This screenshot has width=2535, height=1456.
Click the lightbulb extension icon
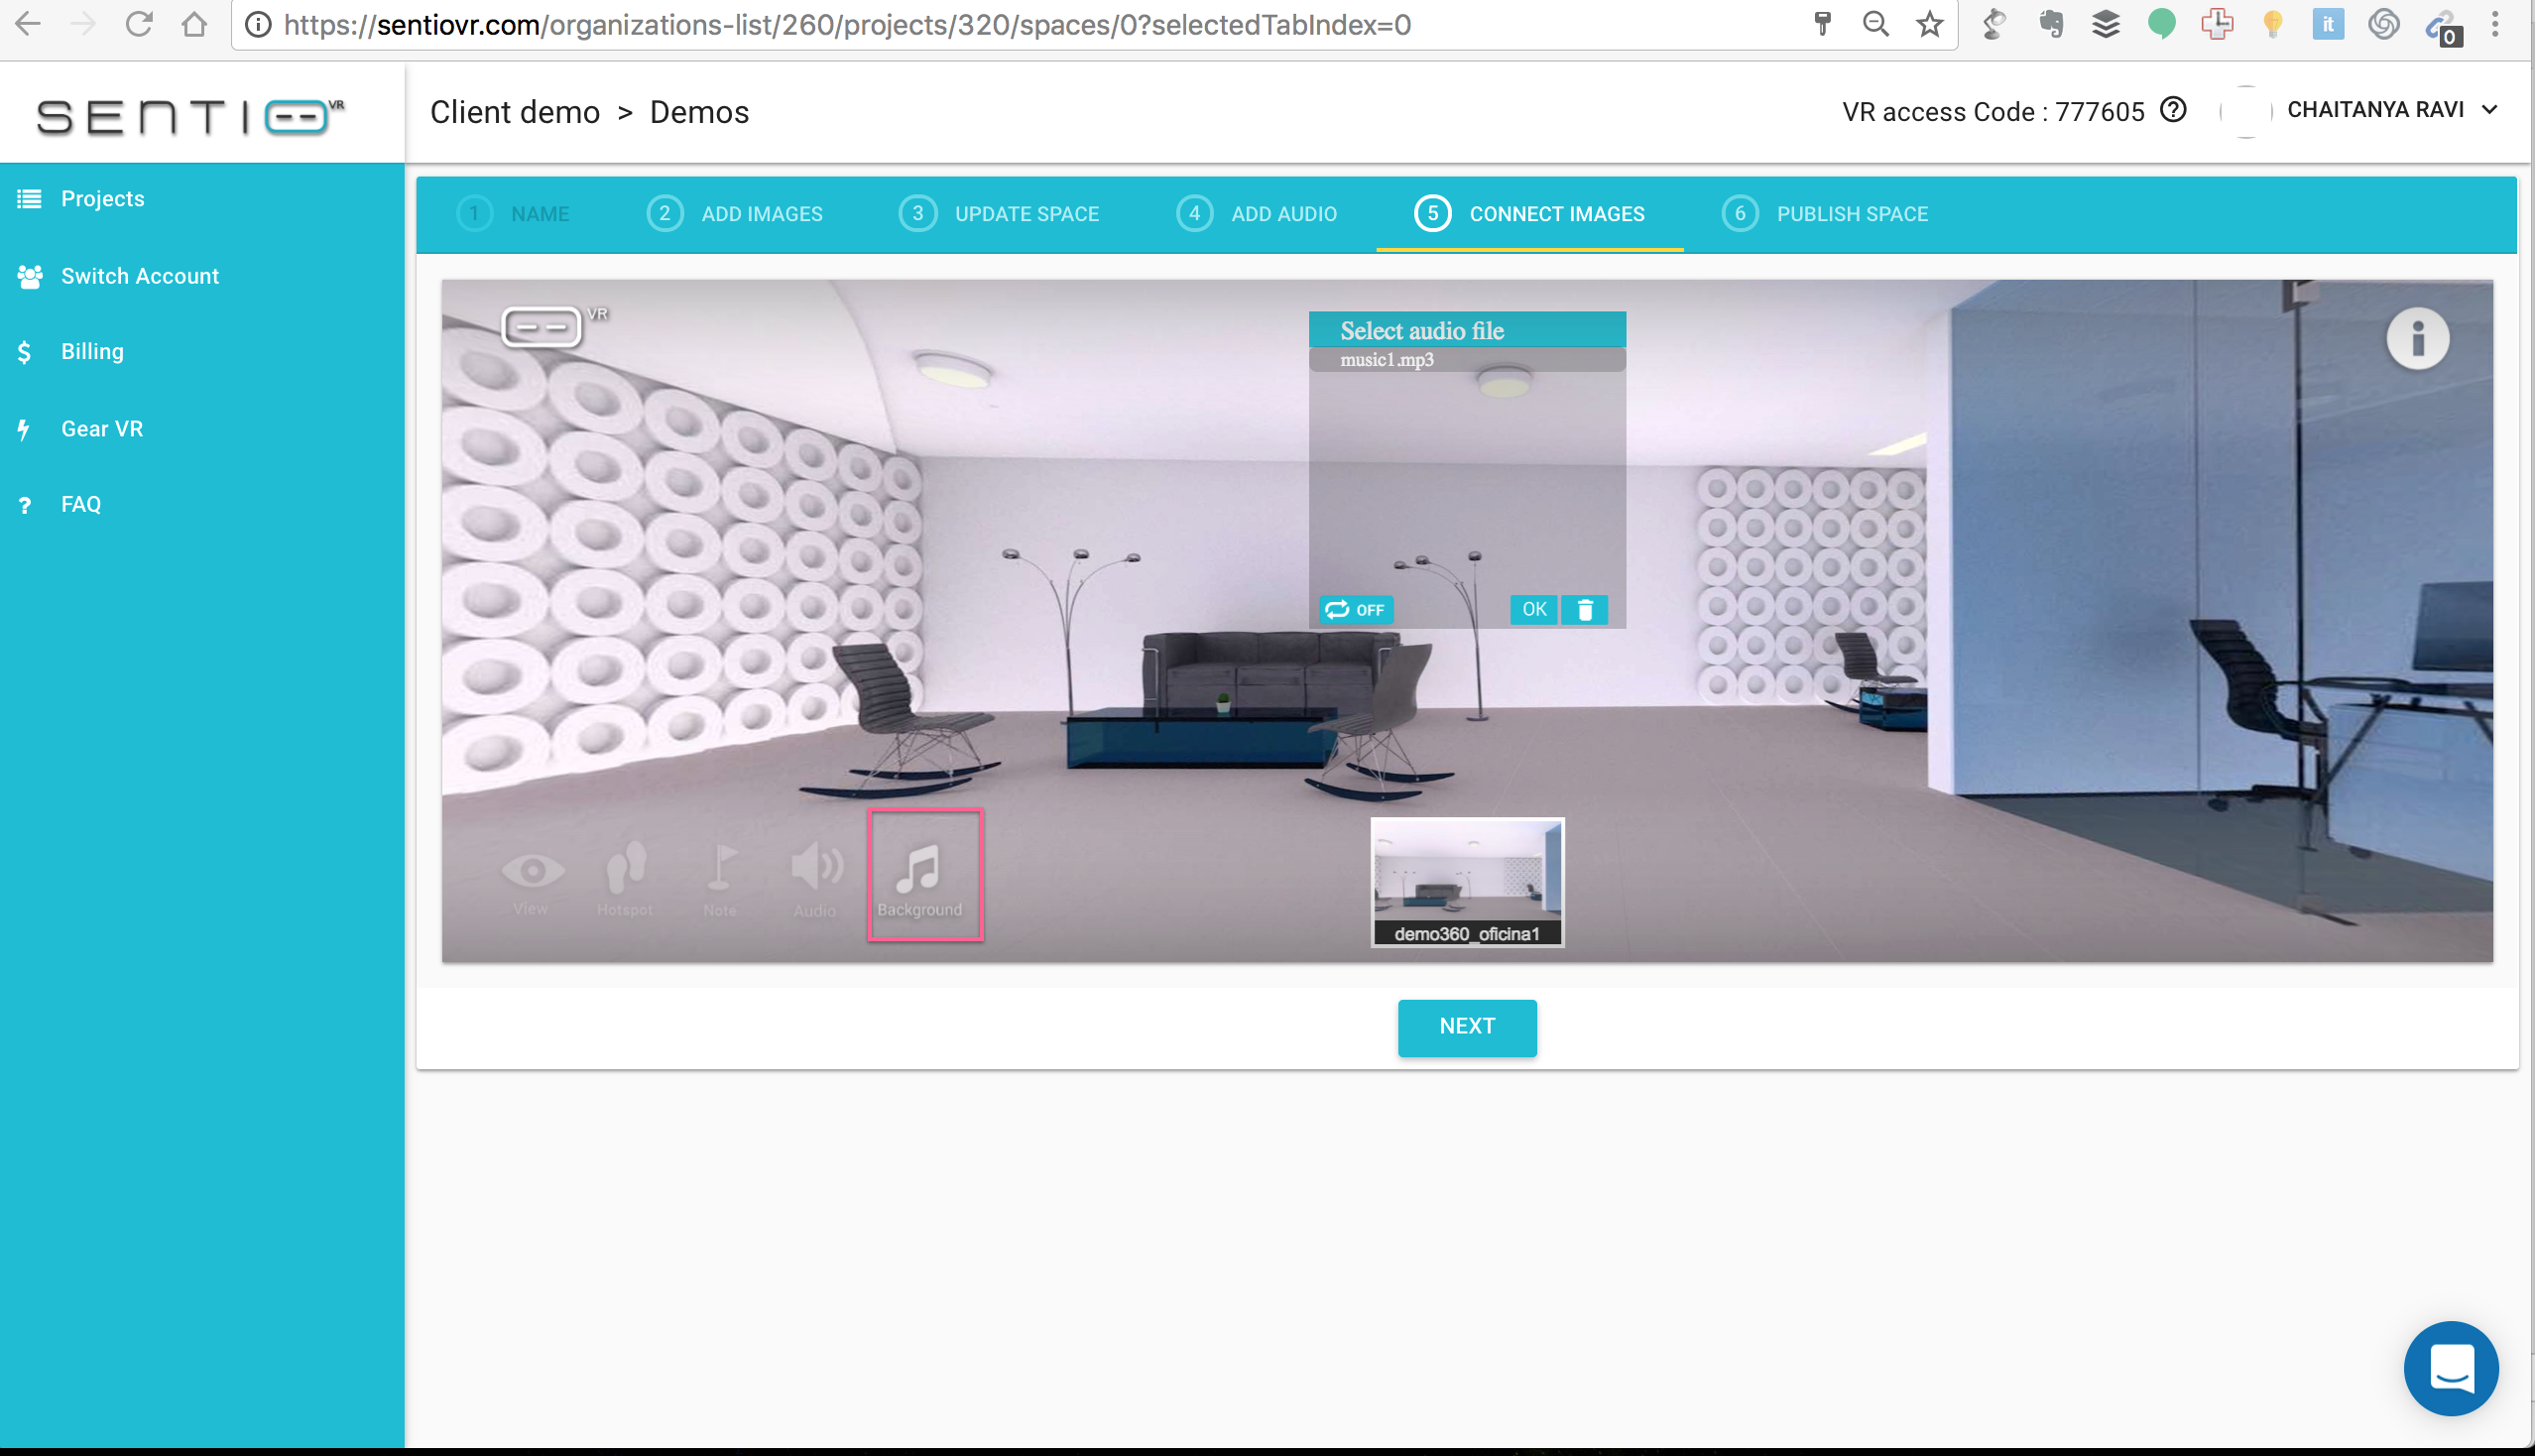click(2273, 24)
